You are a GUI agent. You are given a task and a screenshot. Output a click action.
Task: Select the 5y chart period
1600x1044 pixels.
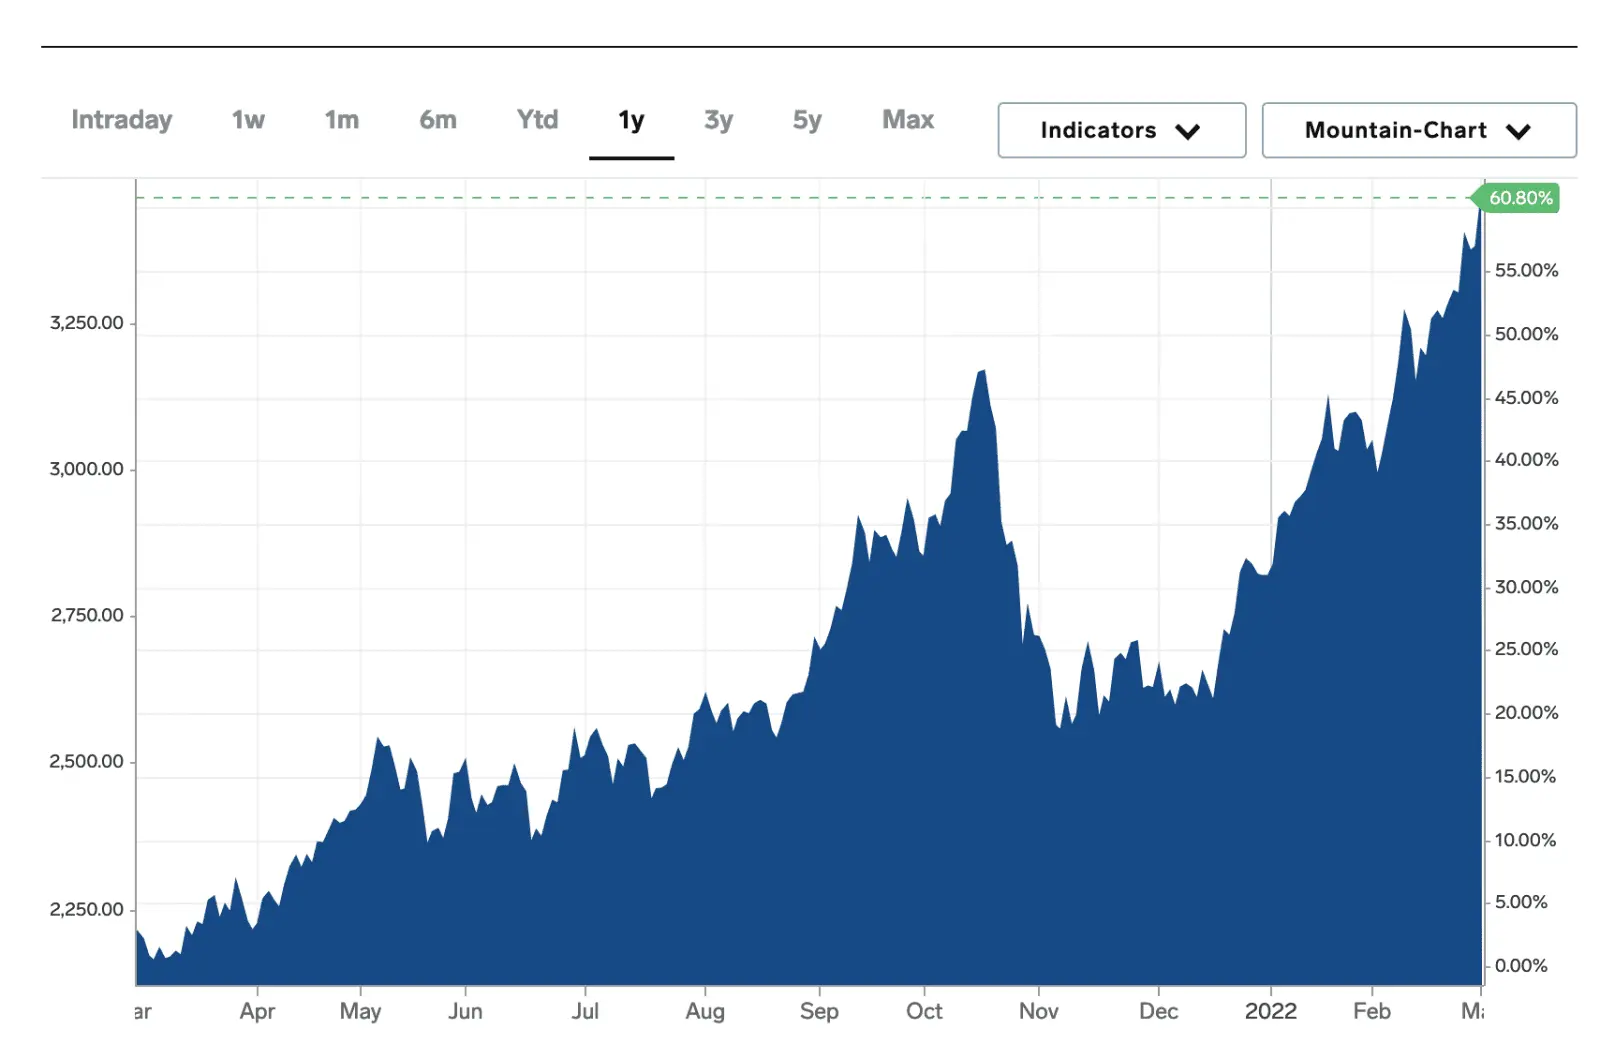807,120
